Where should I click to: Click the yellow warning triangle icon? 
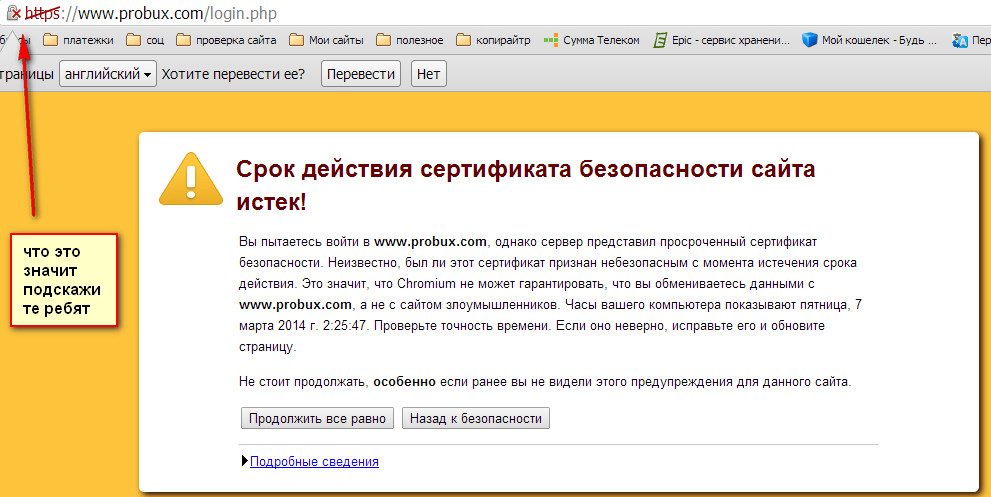(191, 178)
